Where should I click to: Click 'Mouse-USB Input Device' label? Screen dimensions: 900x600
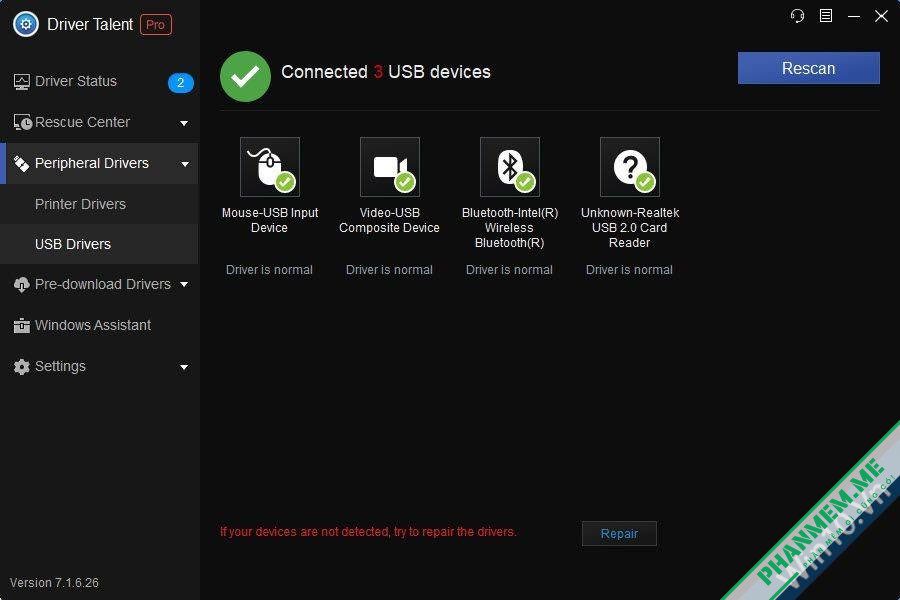pyautogui.click(x=270, y=220)
